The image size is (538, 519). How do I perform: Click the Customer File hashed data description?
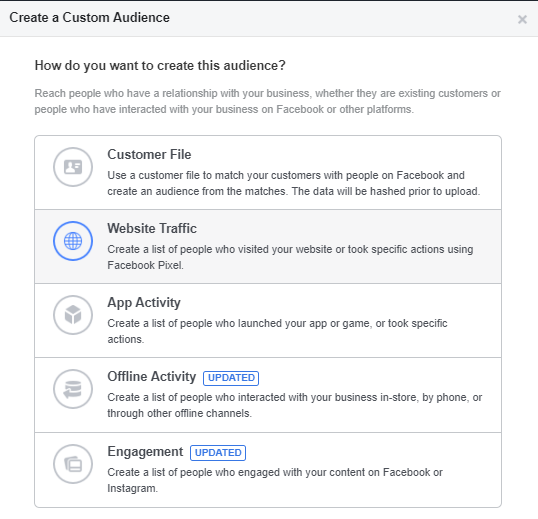point(294,183)
